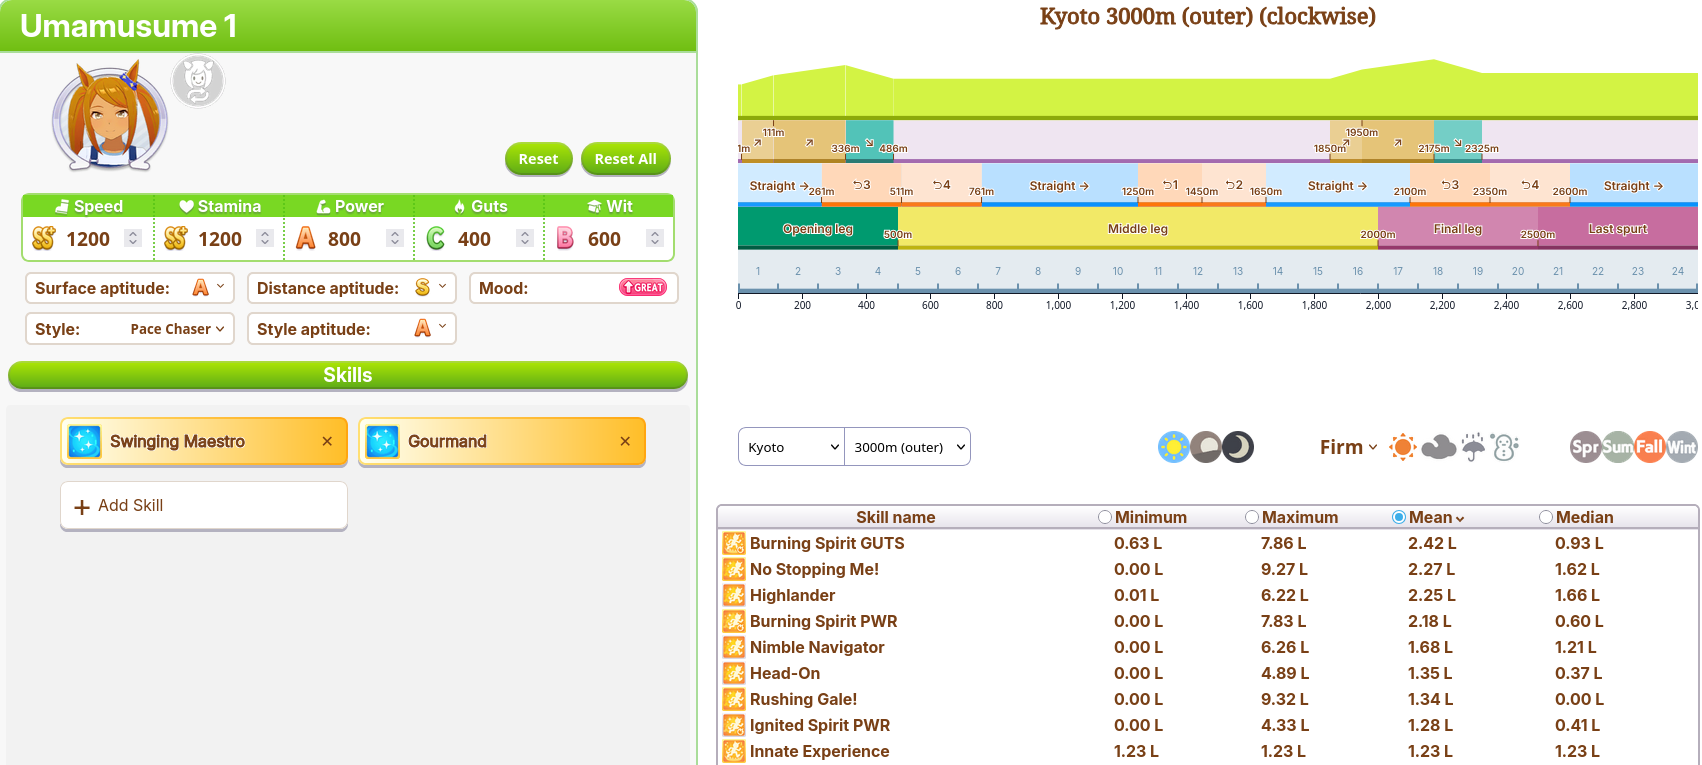Click the Rushing Gale! skill icon
Image resolution: width=1702 pixels, height=765 pixels.
[x=734, y=699]
